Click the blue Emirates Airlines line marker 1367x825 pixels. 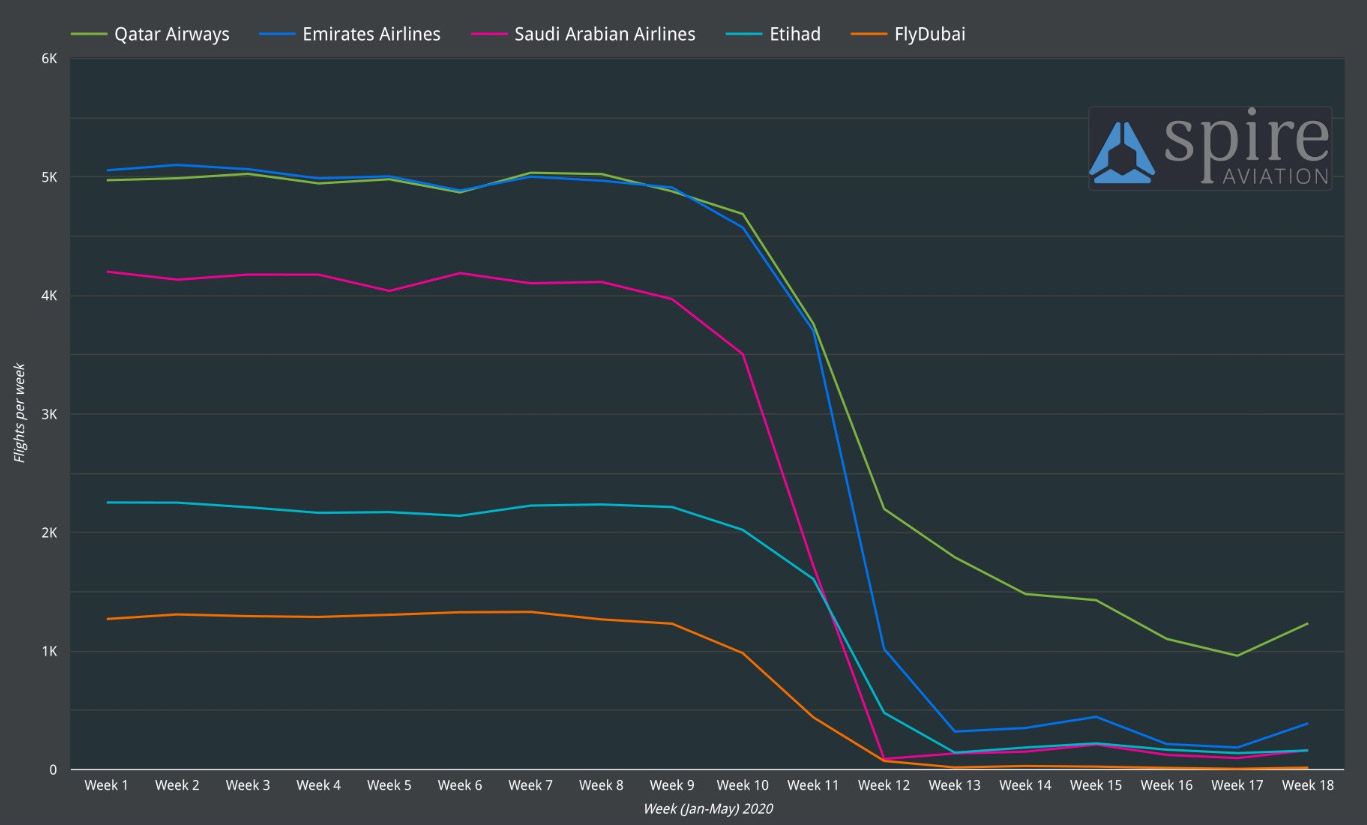pos(276,33)
